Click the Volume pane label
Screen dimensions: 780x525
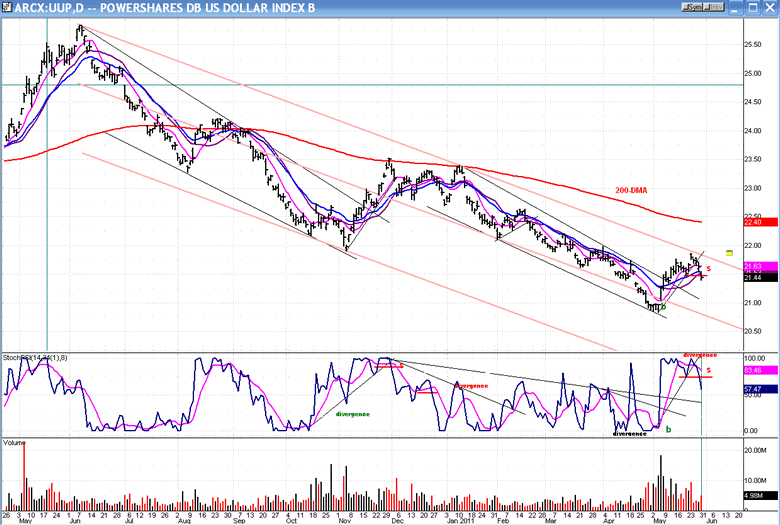pos(15,441)
